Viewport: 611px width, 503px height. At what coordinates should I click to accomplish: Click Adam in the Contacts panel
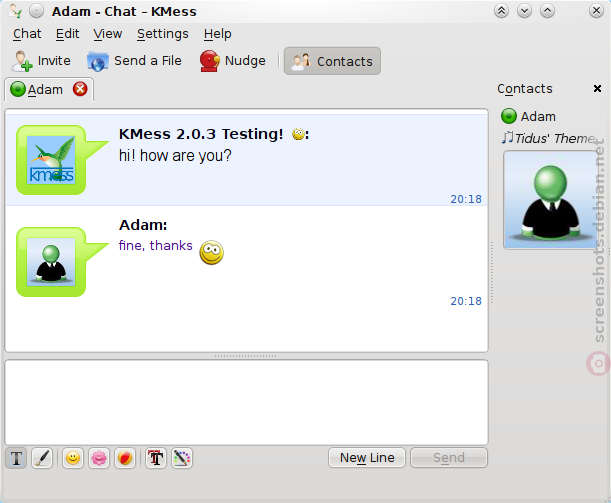pos(529,116)
